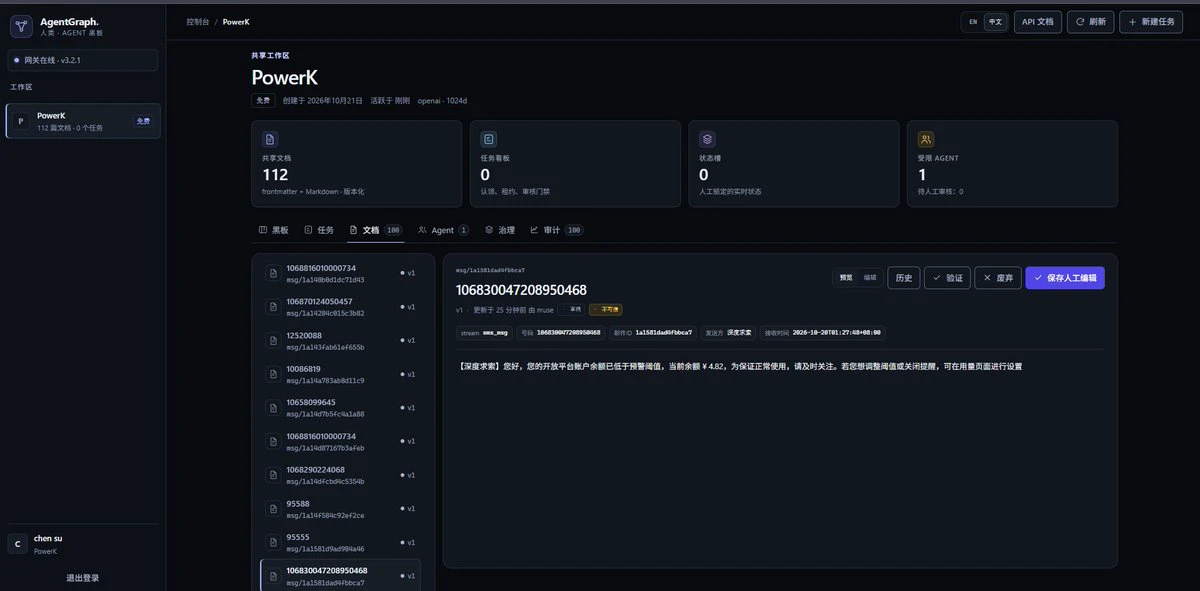Go to 控制台 breadcrumb
The height and width of the screenshot is (591, 1200).
[198, 21]
